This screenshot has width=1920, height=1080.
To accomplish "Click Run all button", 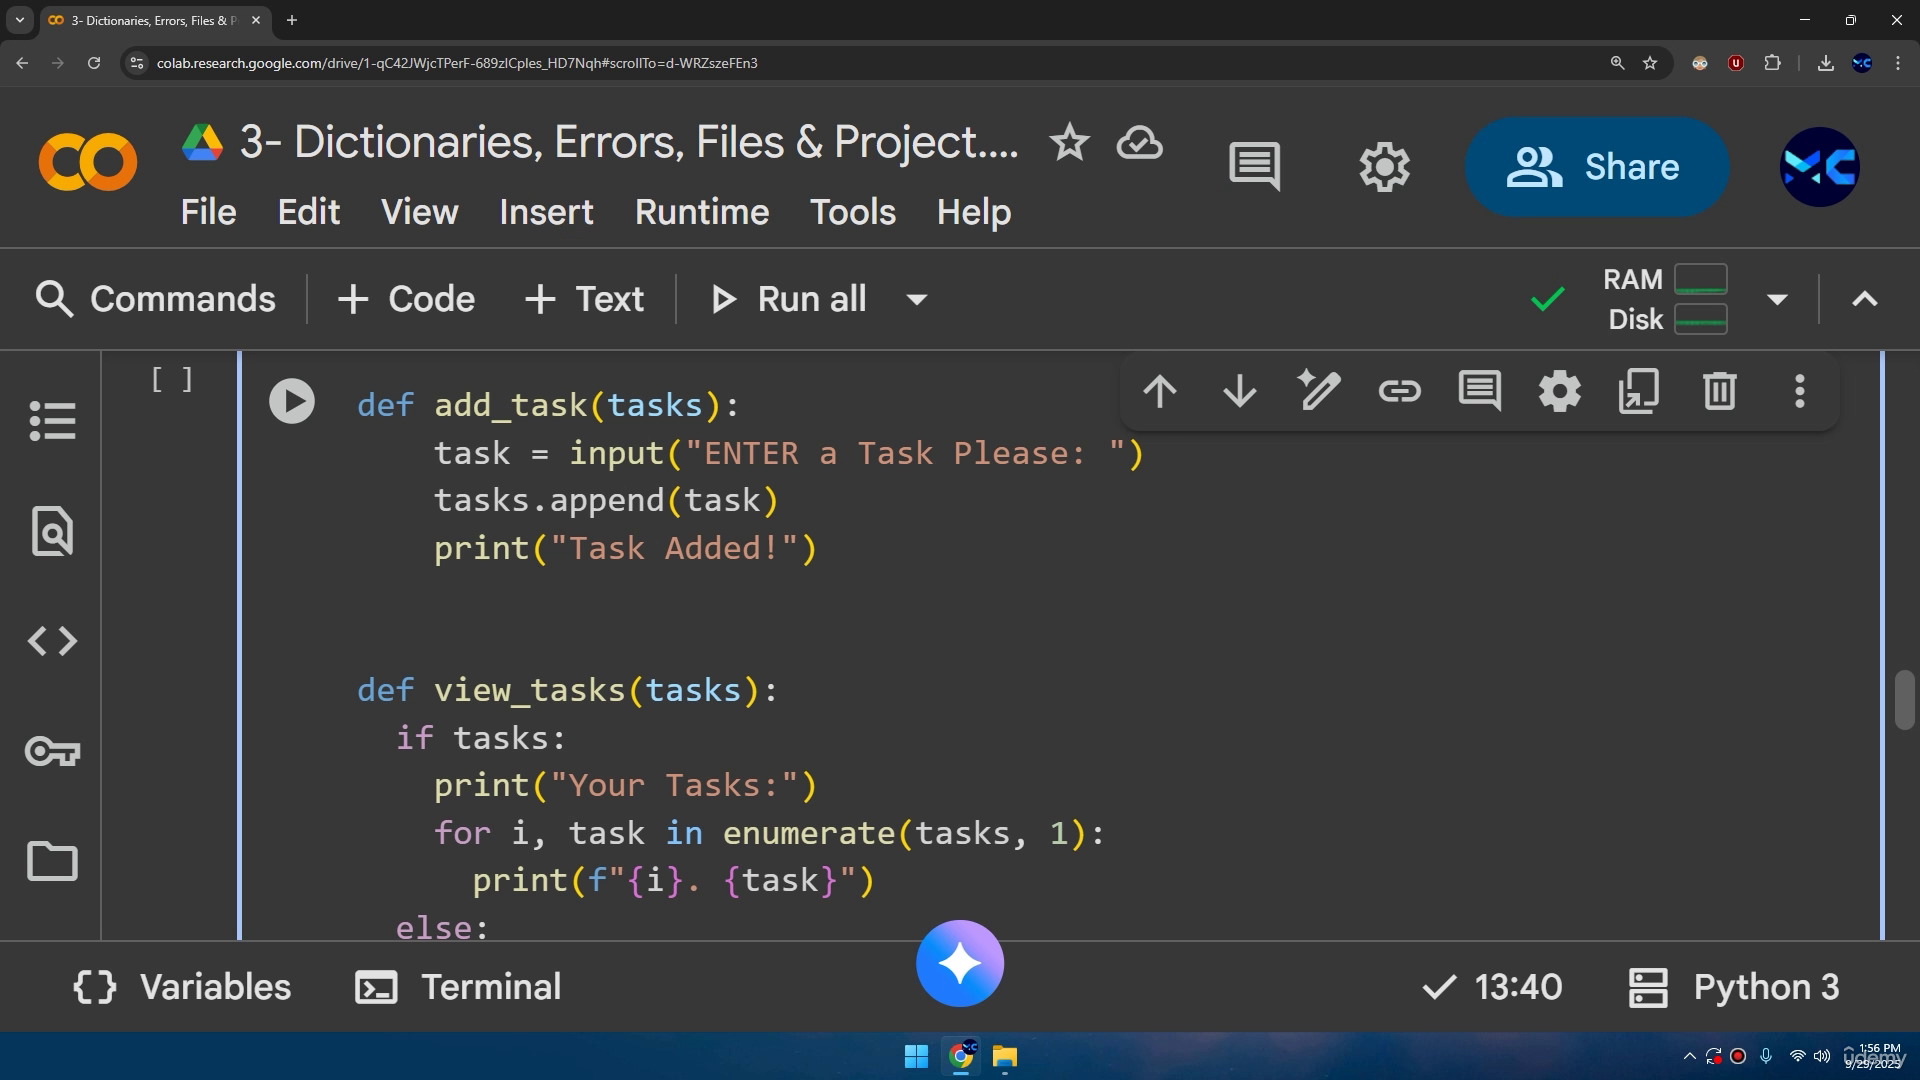I will tap(788, 299).
